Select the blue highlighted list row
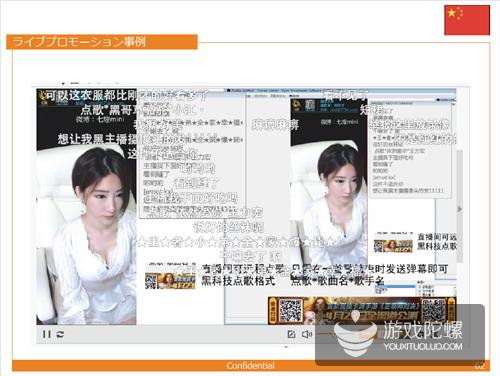Screen dimensions: 500x376 click(395, 287)
